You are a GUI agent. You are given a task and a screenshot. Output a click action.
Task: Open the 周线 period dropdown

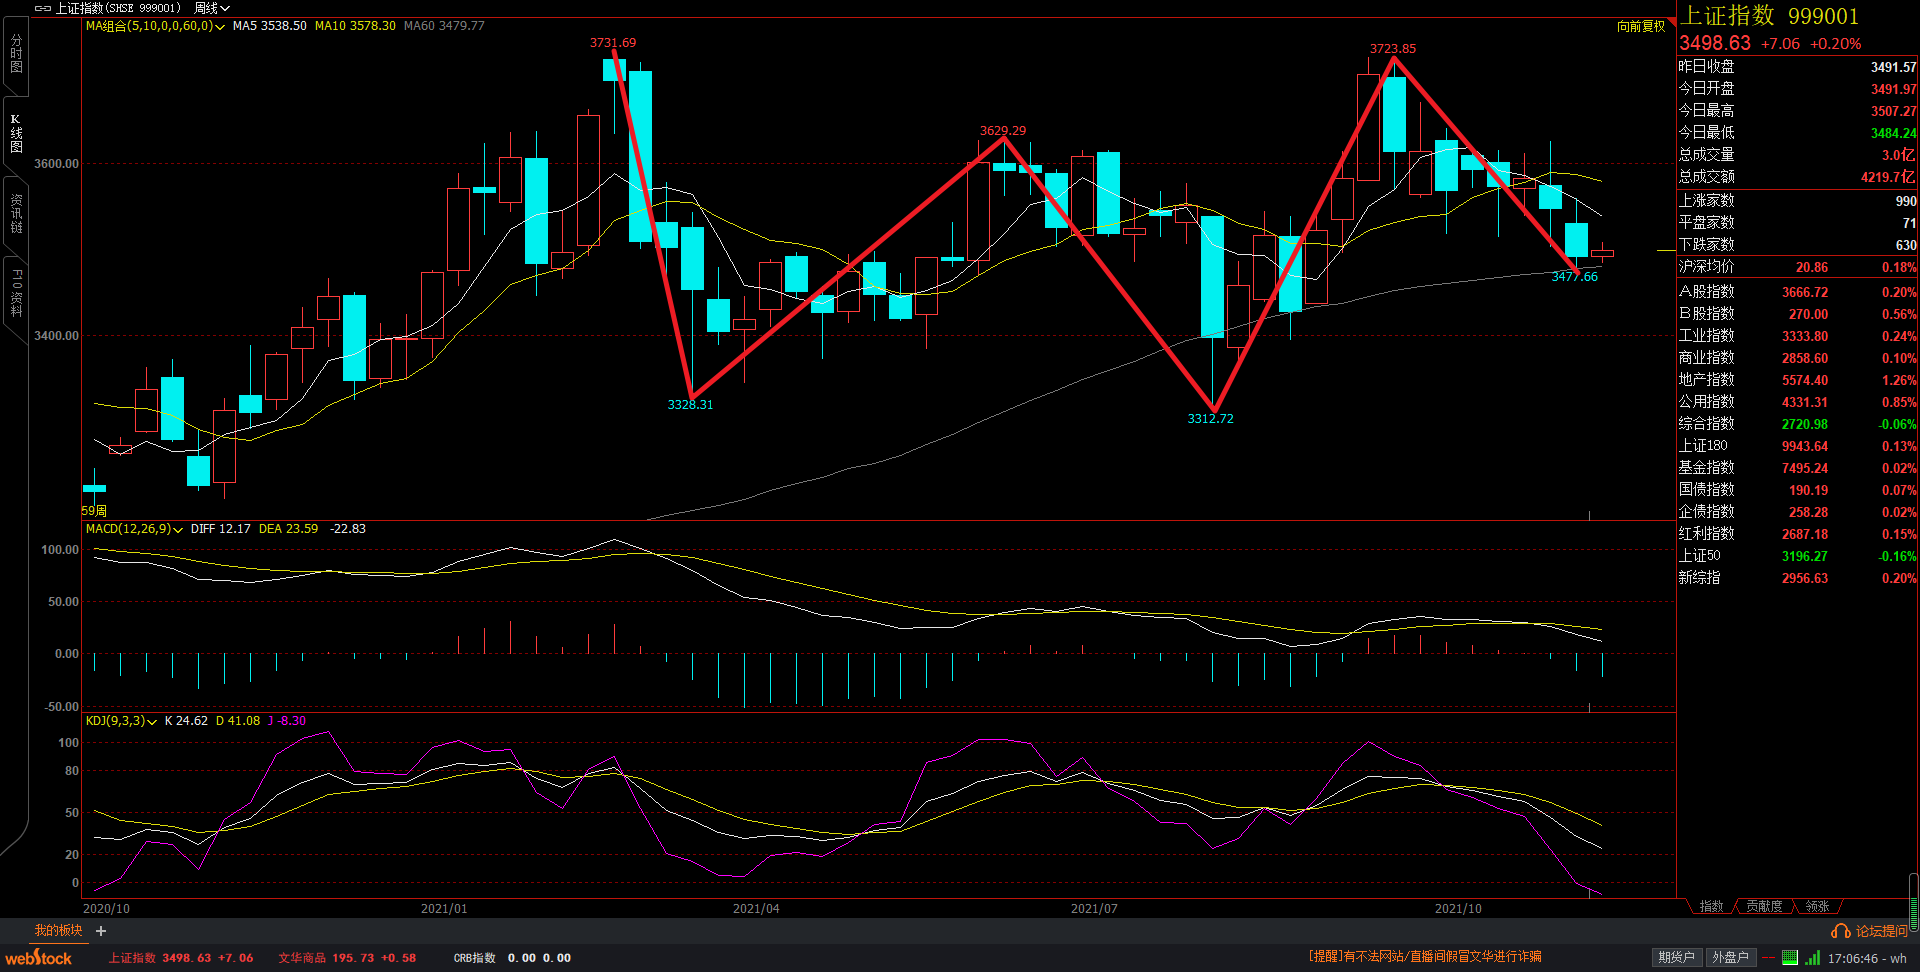point(212,8)
